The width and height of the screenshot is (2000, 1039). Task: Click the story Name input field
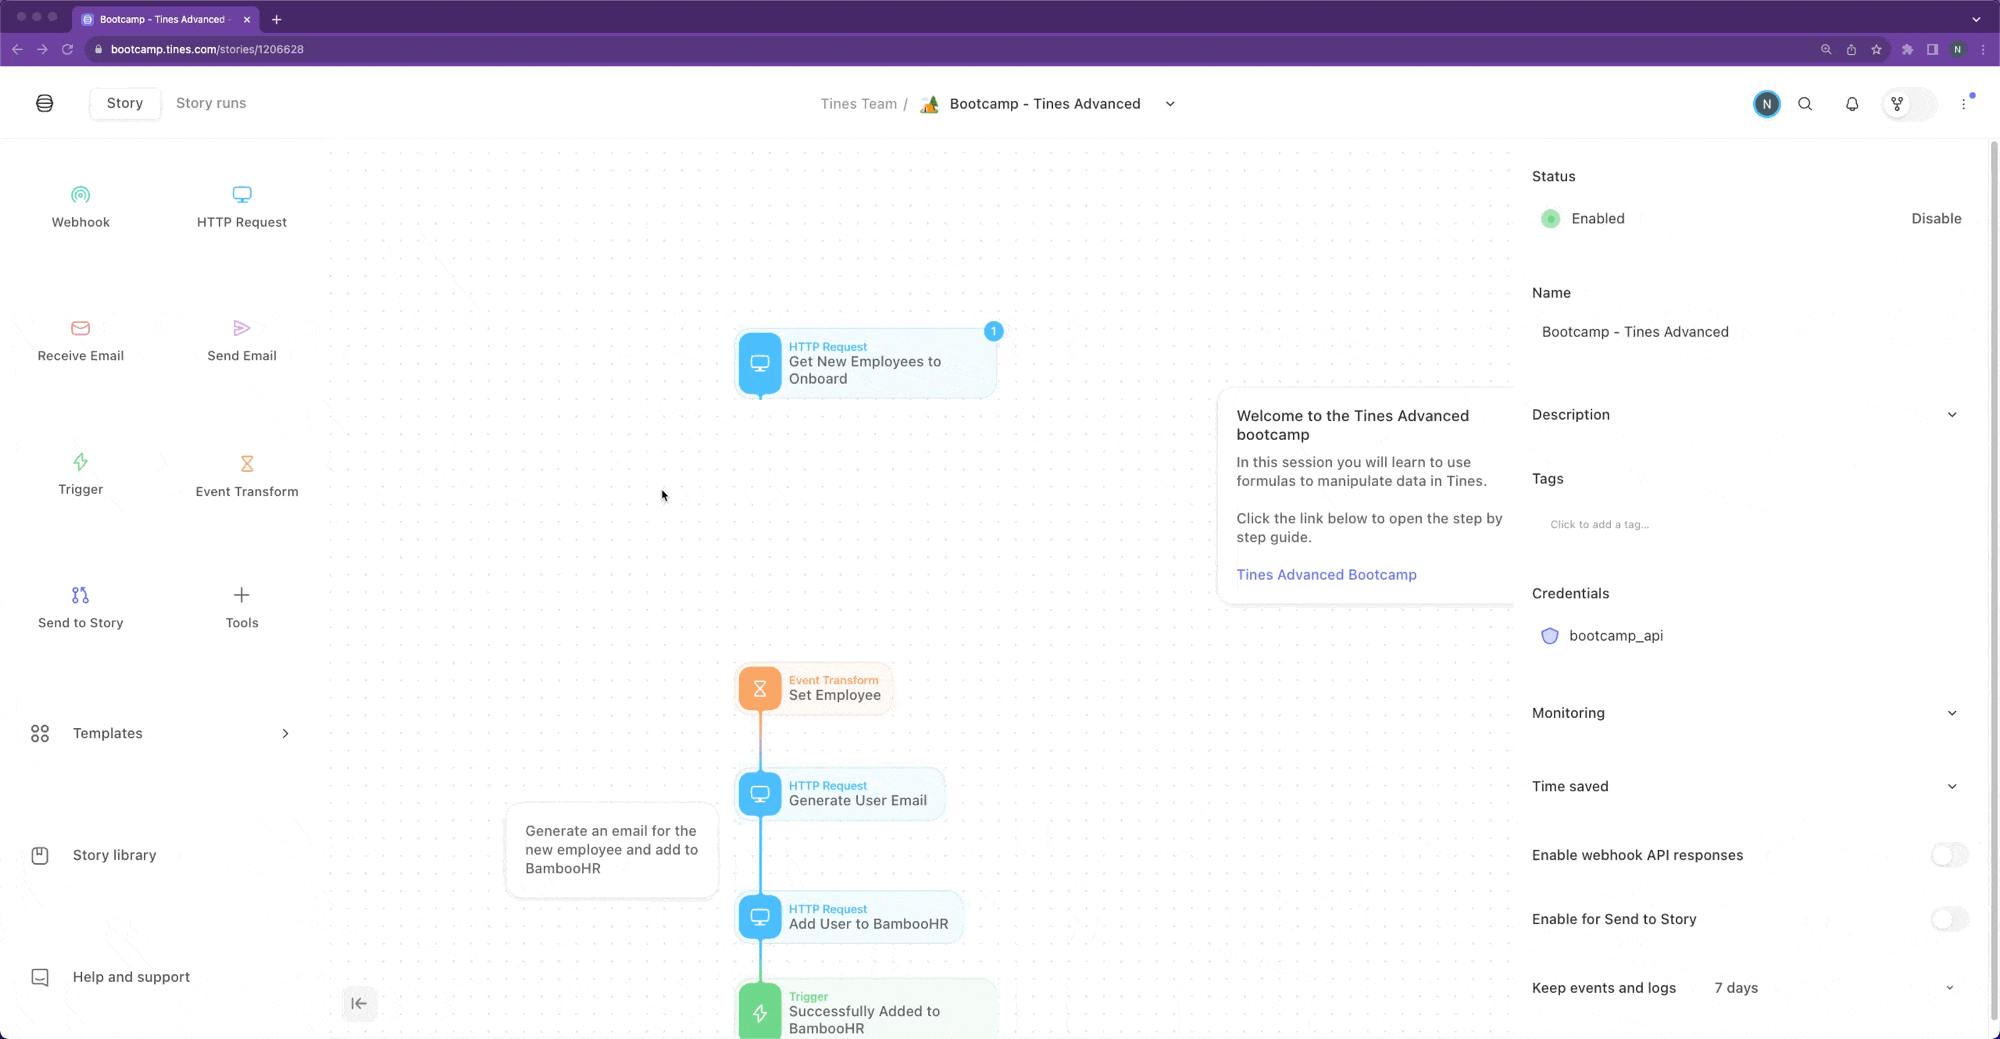point(1748,332)
